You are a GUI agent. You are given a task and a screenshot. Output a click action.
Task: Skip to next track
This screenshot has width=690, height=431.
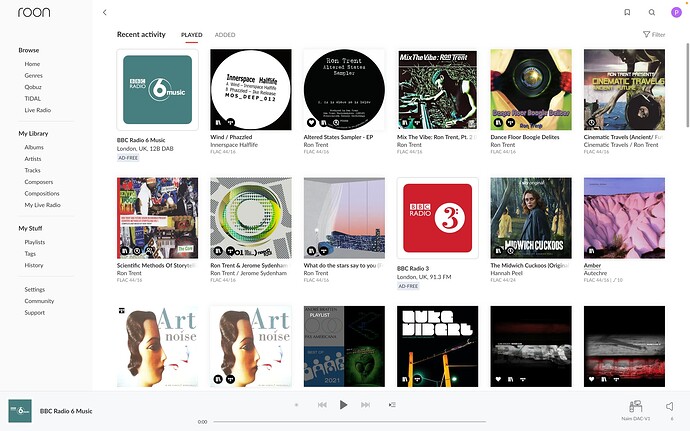pyautogui.click(x=365, y=405)
